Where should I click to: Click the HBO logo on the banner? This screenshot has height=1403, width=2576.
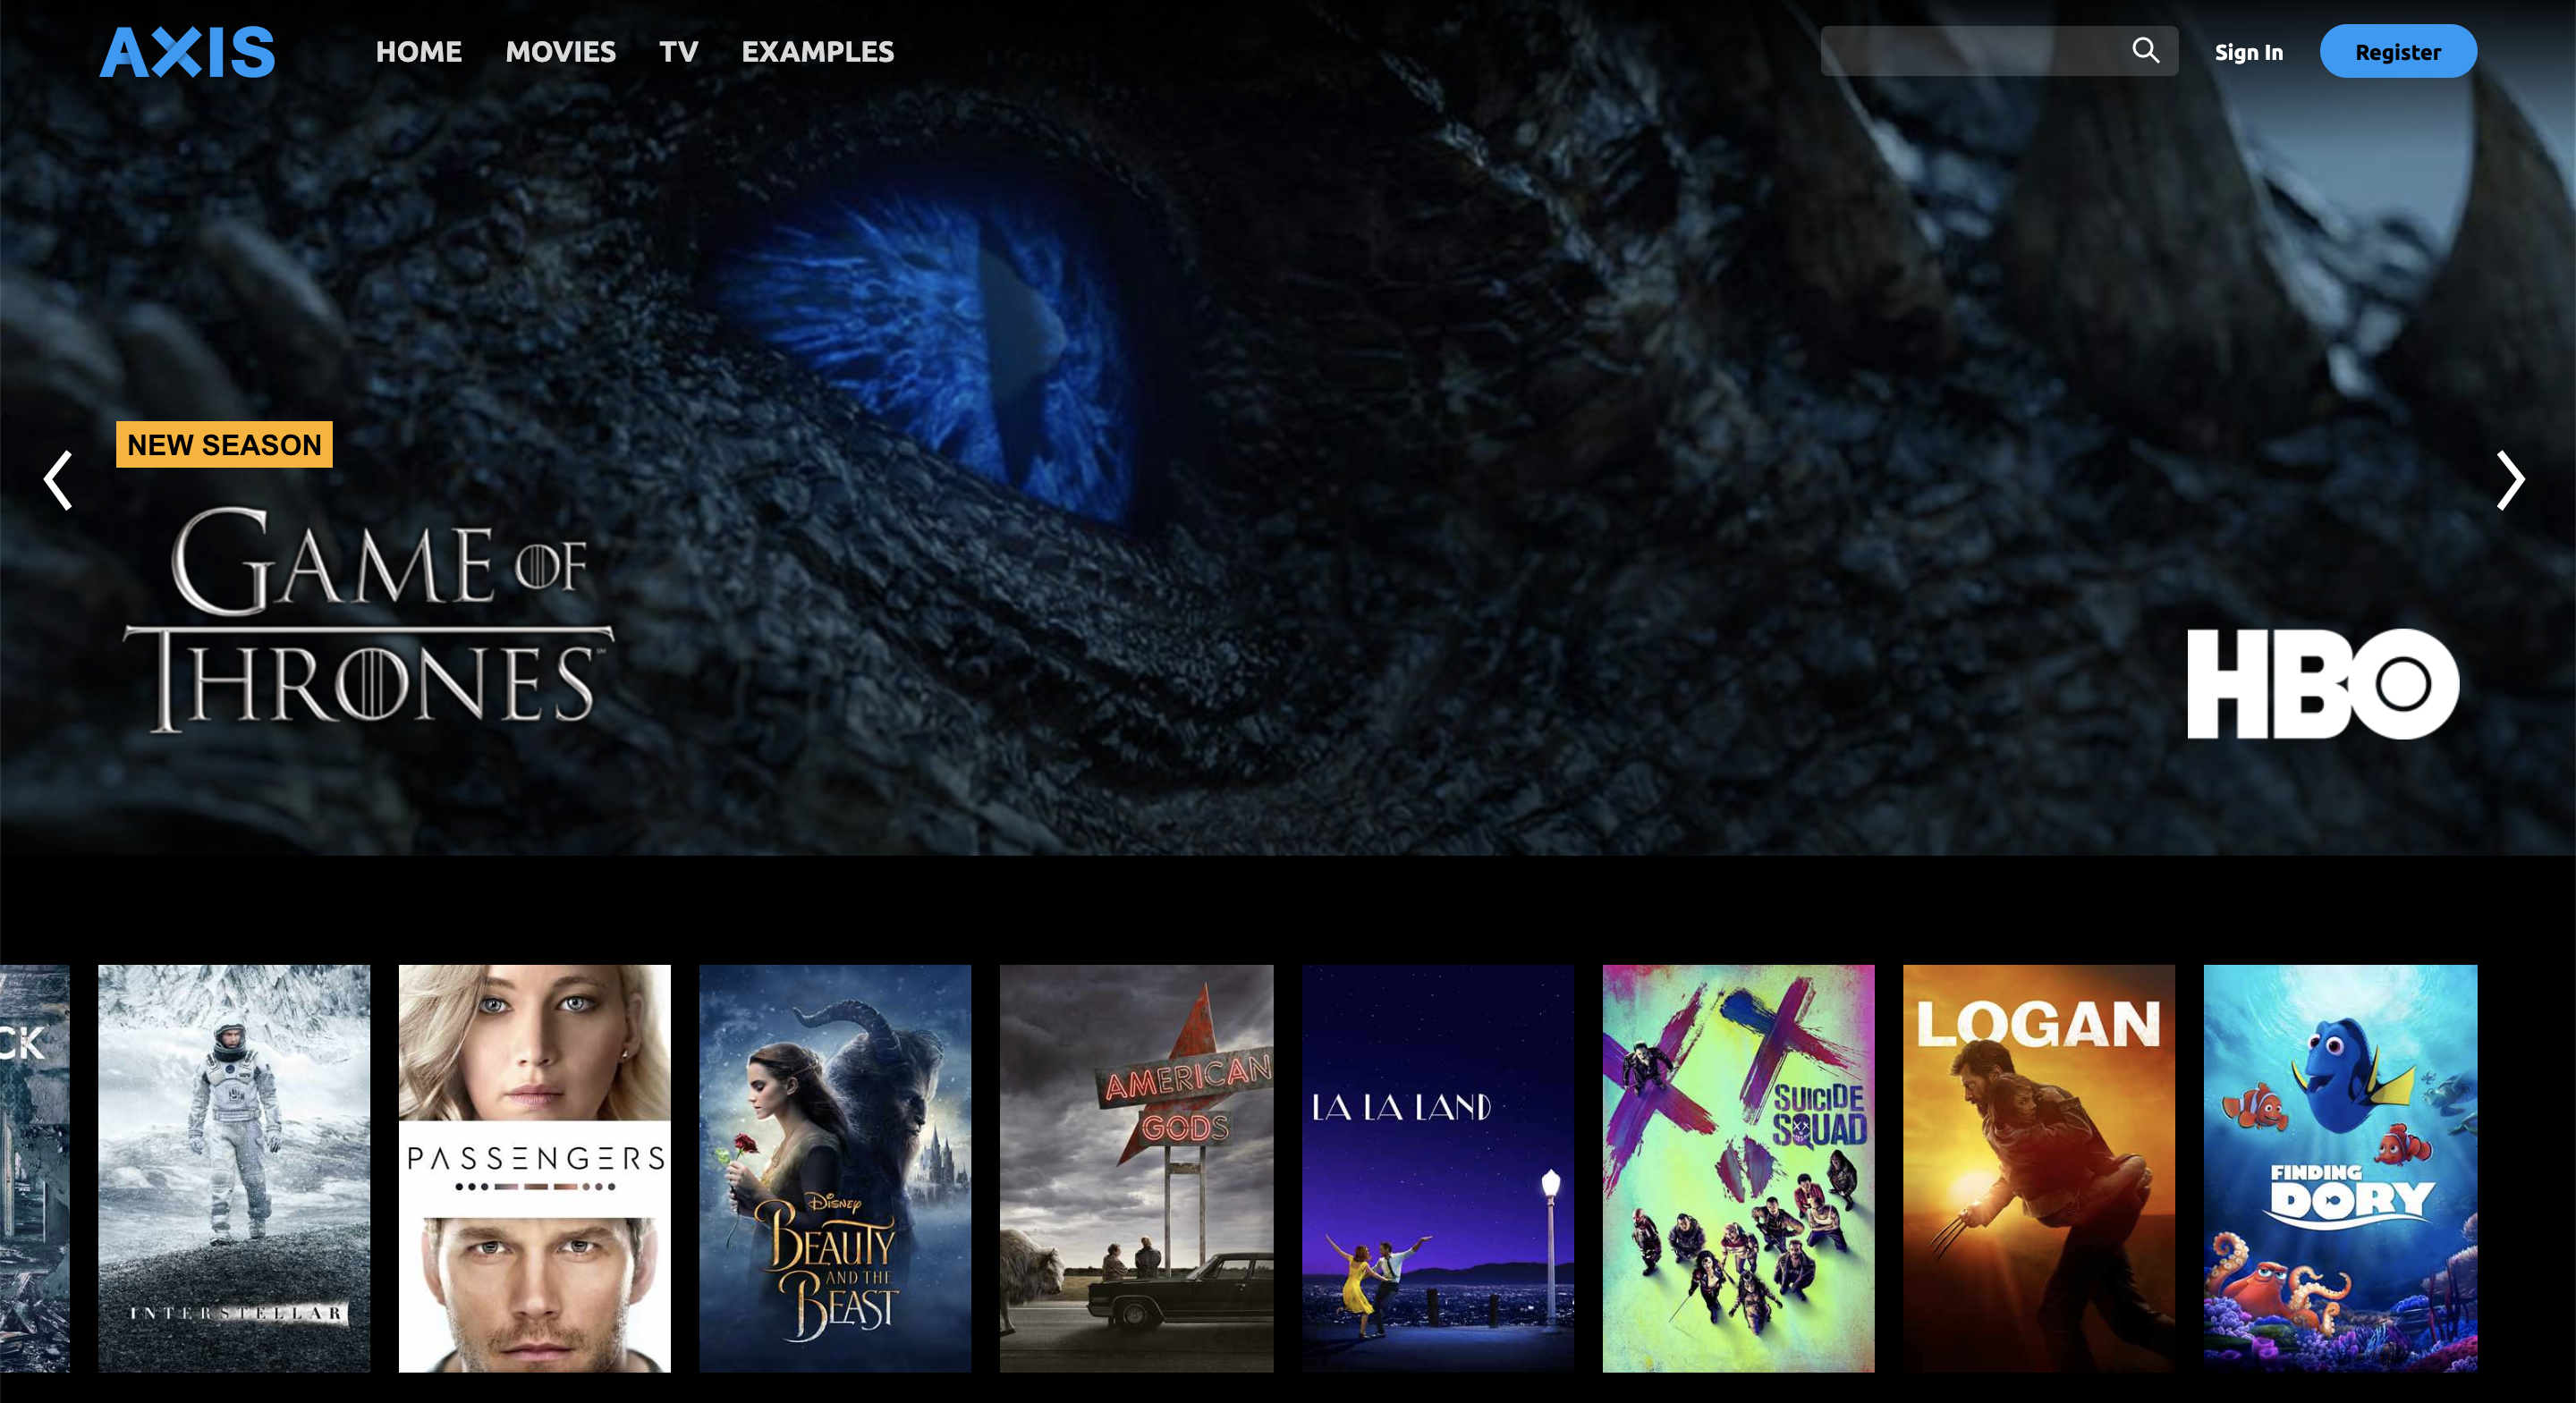2322,684
